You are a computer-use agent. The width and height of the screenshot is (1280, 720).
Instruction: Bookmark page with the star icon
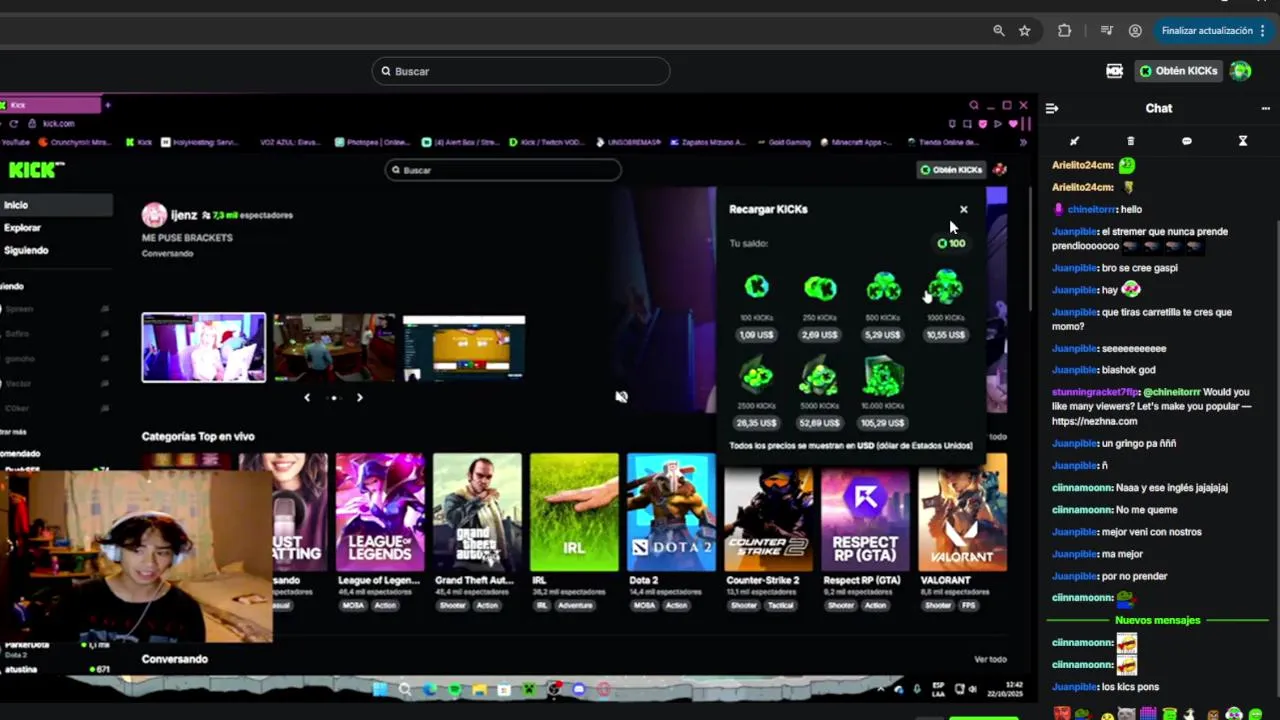[x=1024, y=31]
